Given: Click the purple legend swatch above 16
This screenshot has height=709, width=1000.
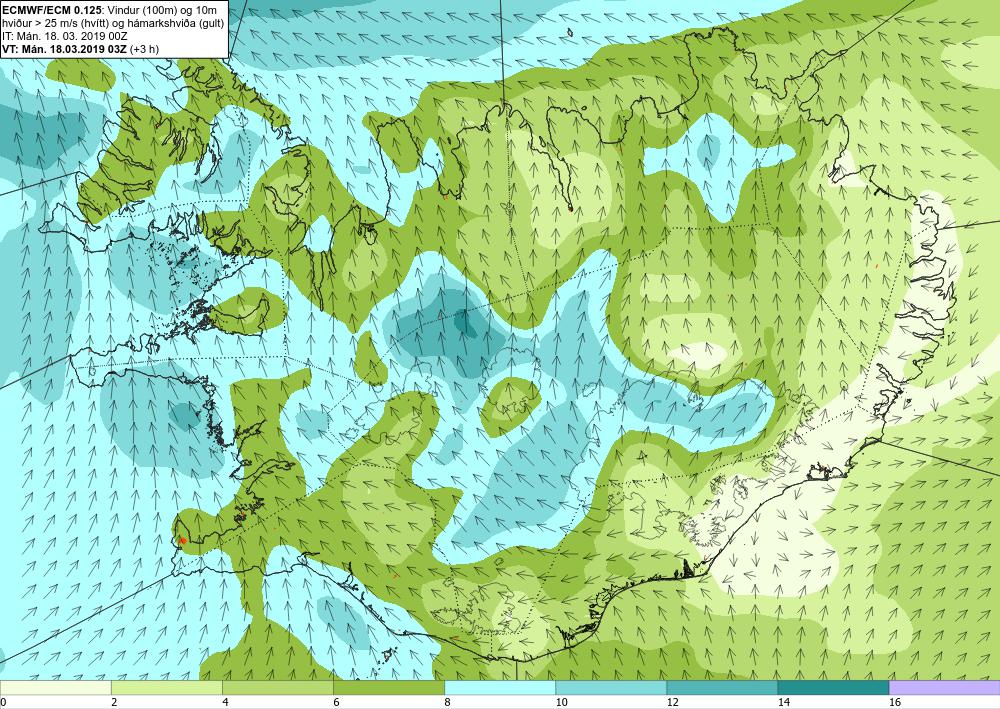Looking at the screenshot, I should [945, 688].
